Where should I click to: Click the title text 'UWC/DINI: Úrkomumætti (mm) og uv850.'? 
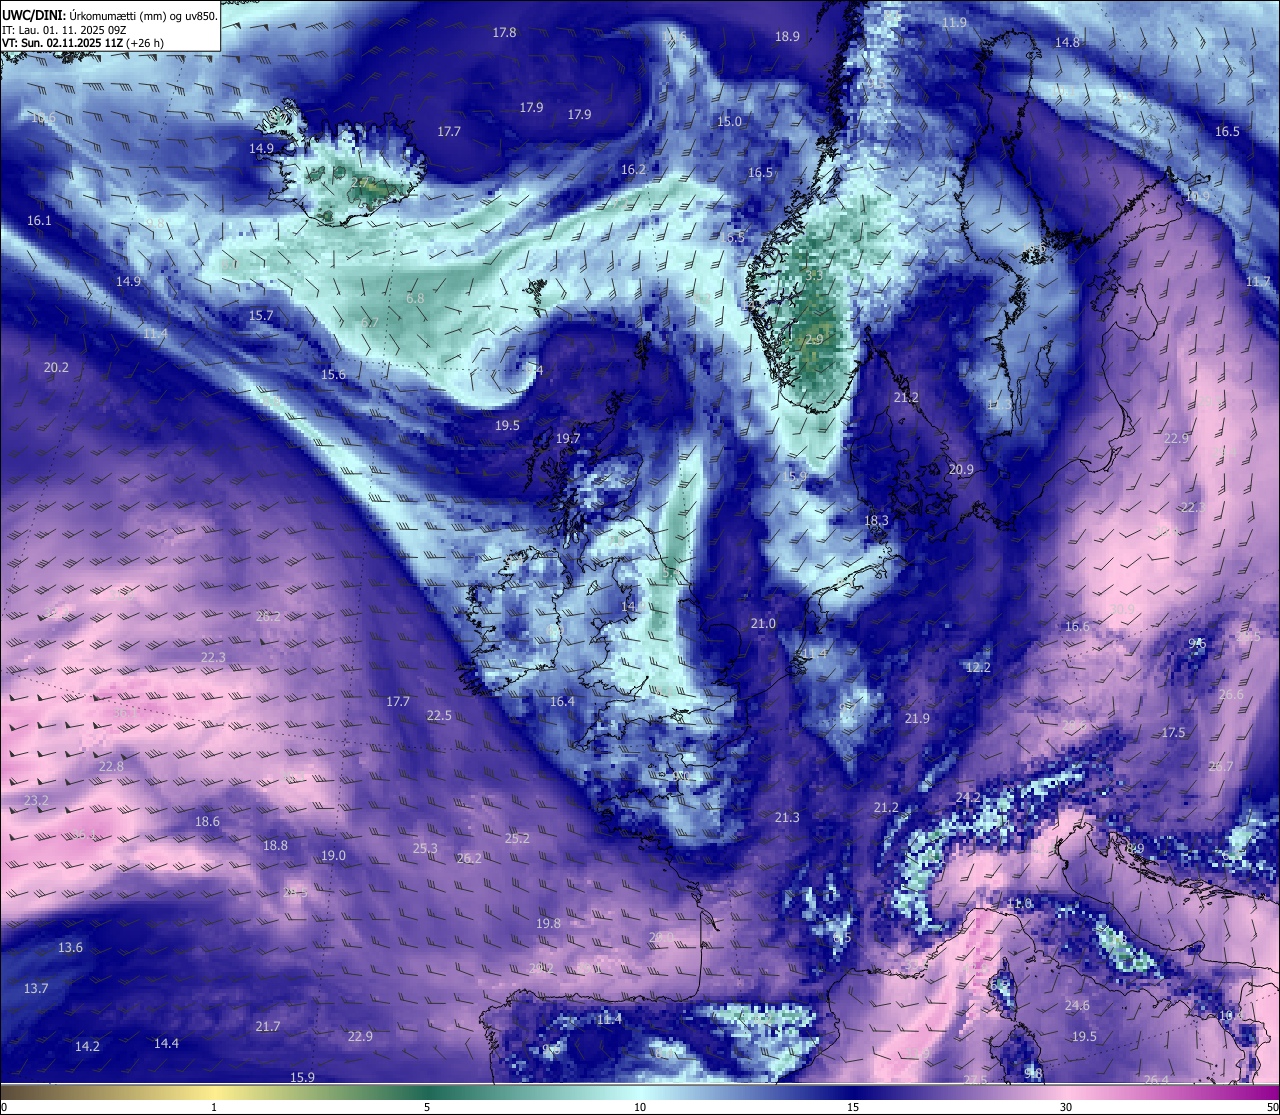click(110, 15)
